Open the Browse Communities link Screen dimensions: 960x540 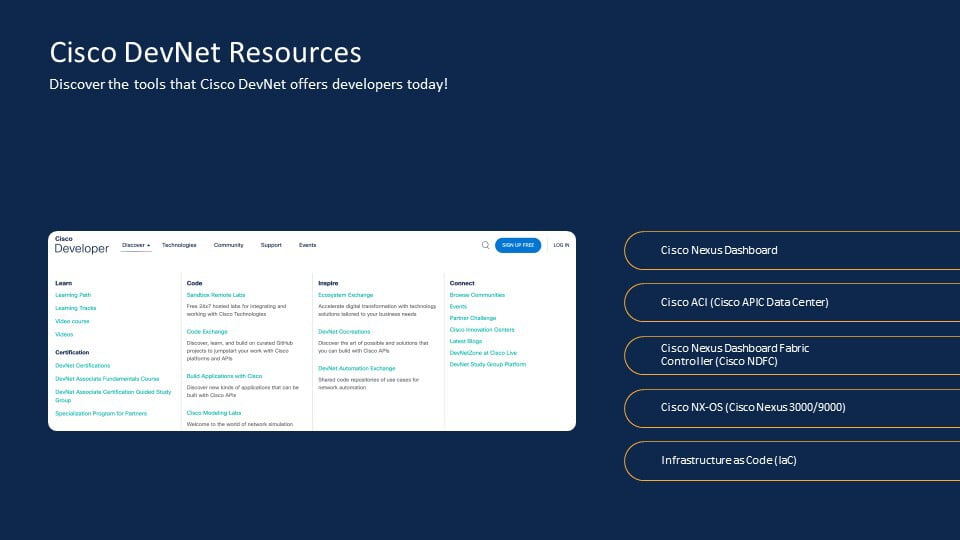(x=477, y=295)
